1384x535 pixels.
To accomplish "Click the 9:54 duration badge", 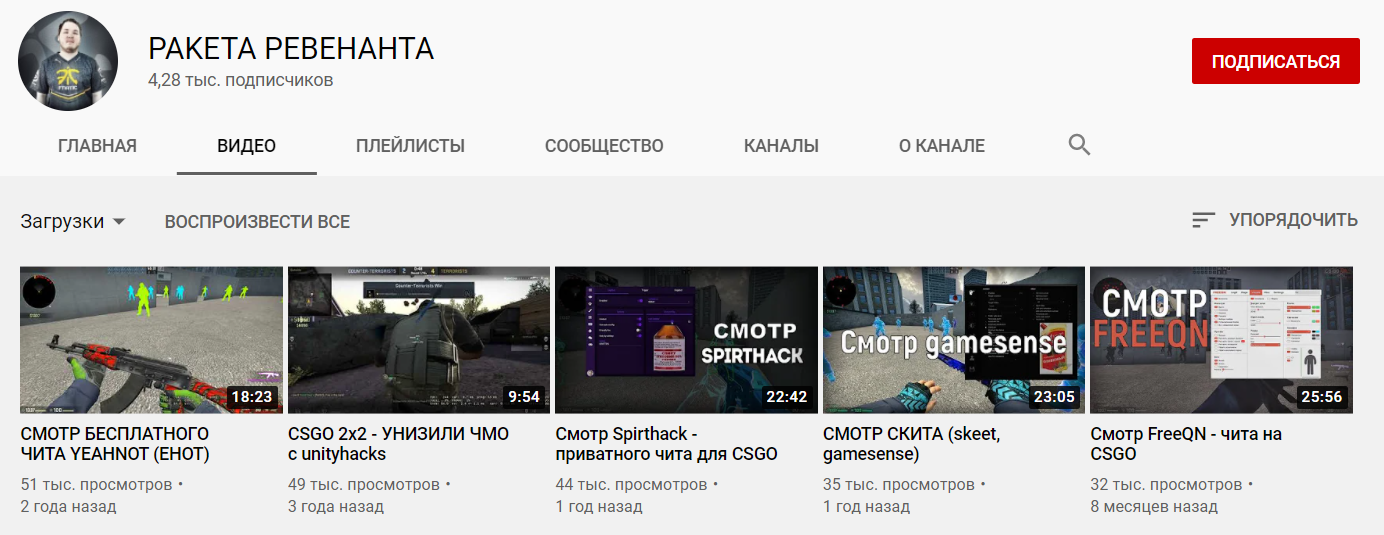I will pyautogui.click(x=524, y=397).
